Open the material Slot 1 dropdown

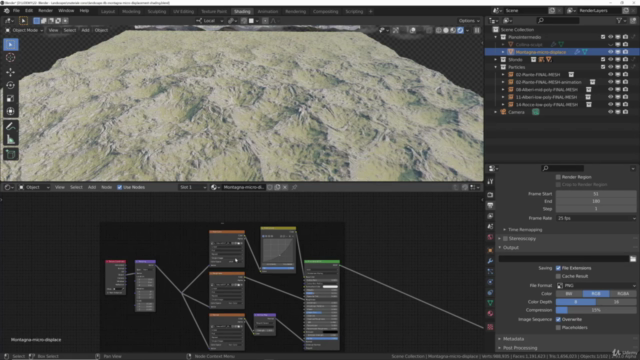point(193,187)
